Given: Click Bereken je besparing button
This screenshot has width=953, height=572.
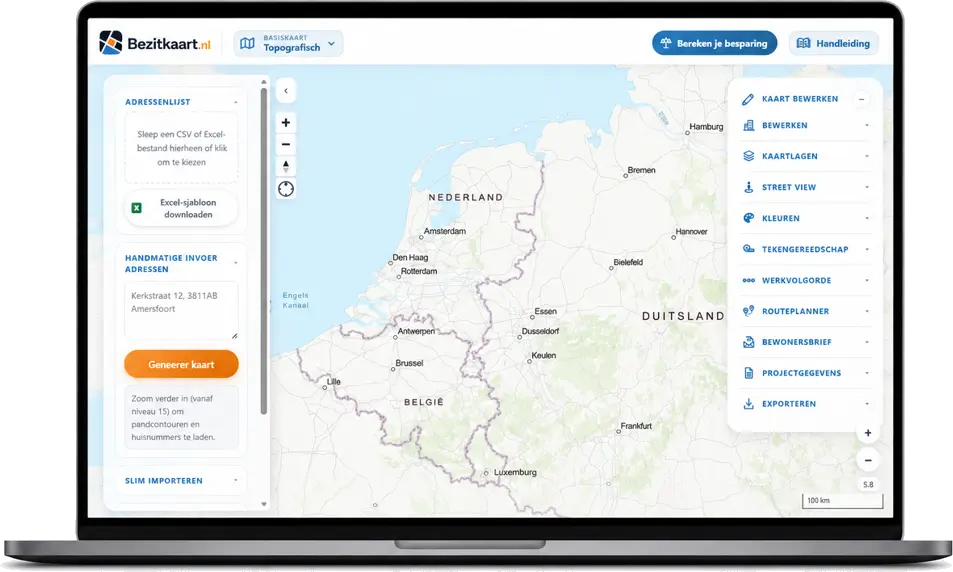Looking at the screenshot, I should (714, 43).
